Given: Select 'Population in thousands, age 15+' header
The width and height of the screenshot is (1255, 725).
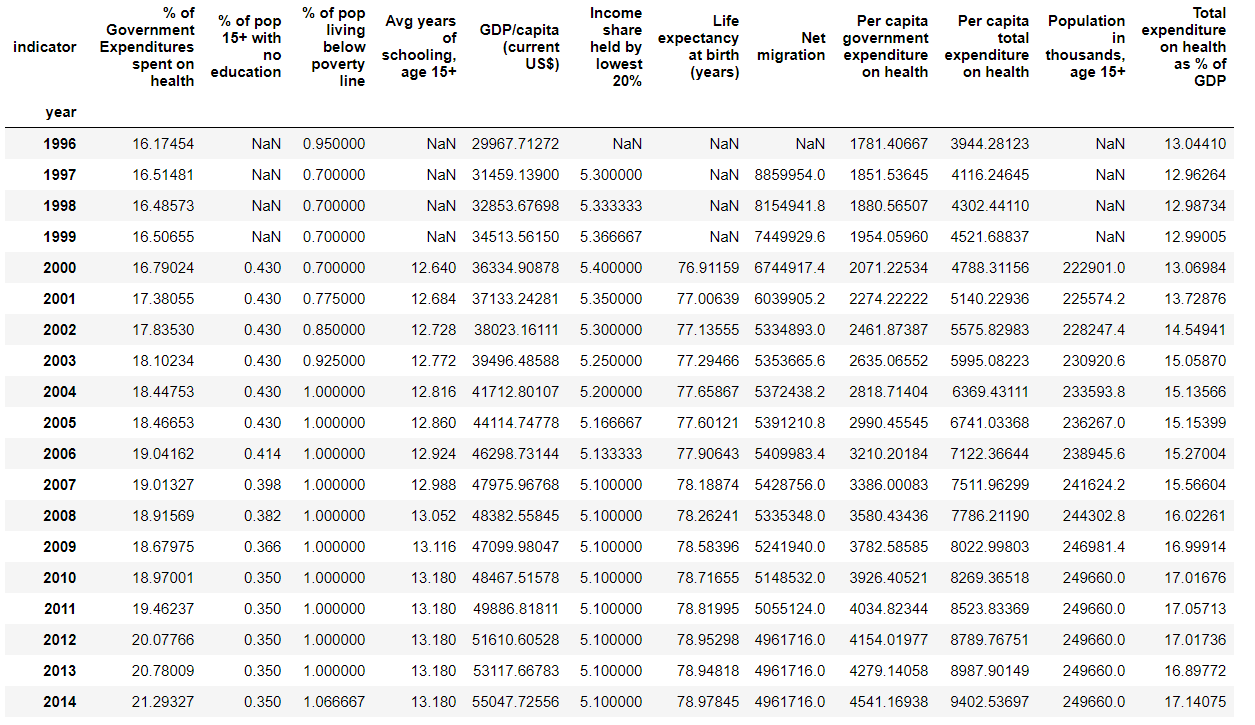Looking at the screenshot, I should click(x=1085, y=47).
